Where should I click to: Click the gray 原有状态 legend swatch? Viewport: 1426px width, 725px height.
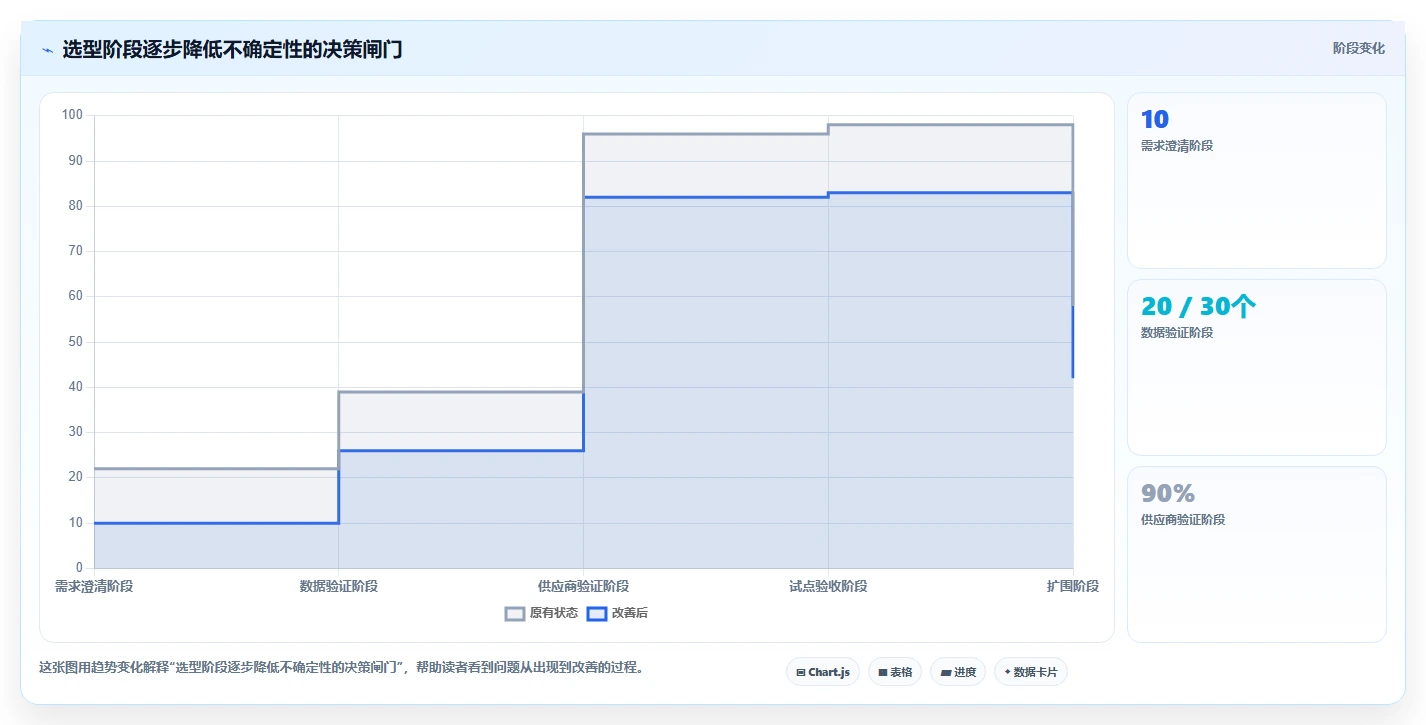(515, 614)
